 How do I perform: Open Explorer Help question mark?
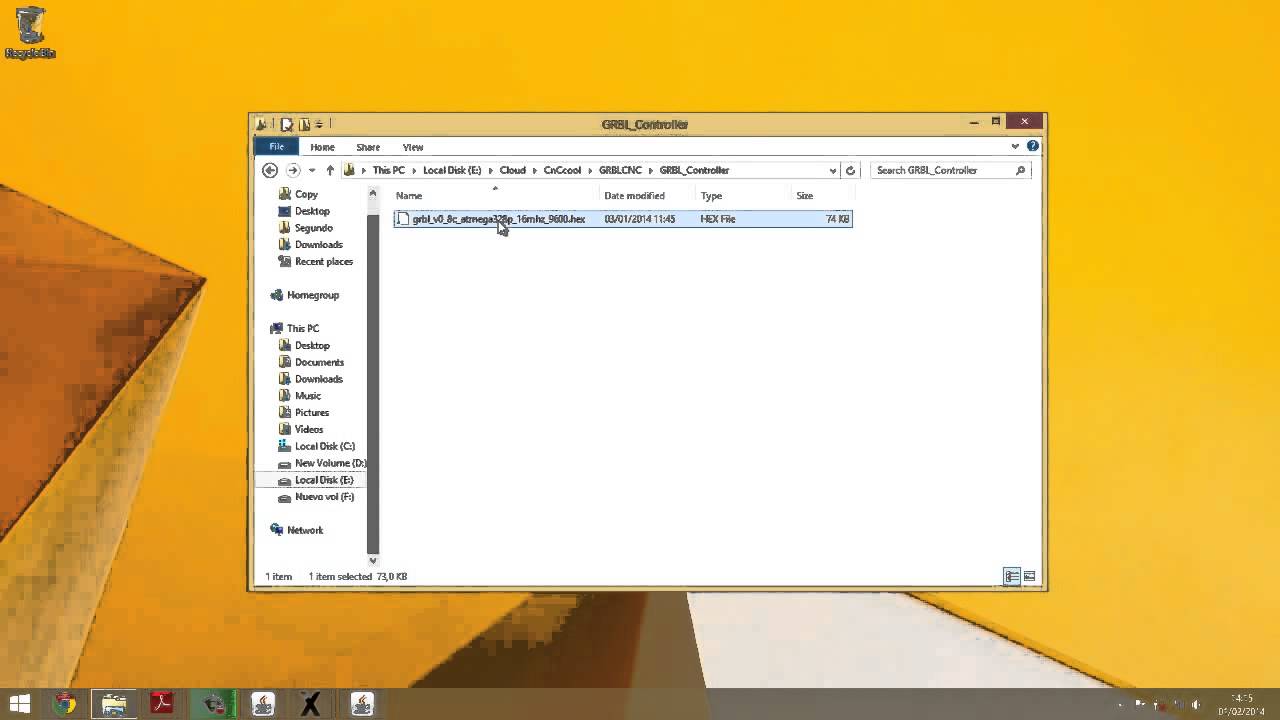(x=1033, y=146)
